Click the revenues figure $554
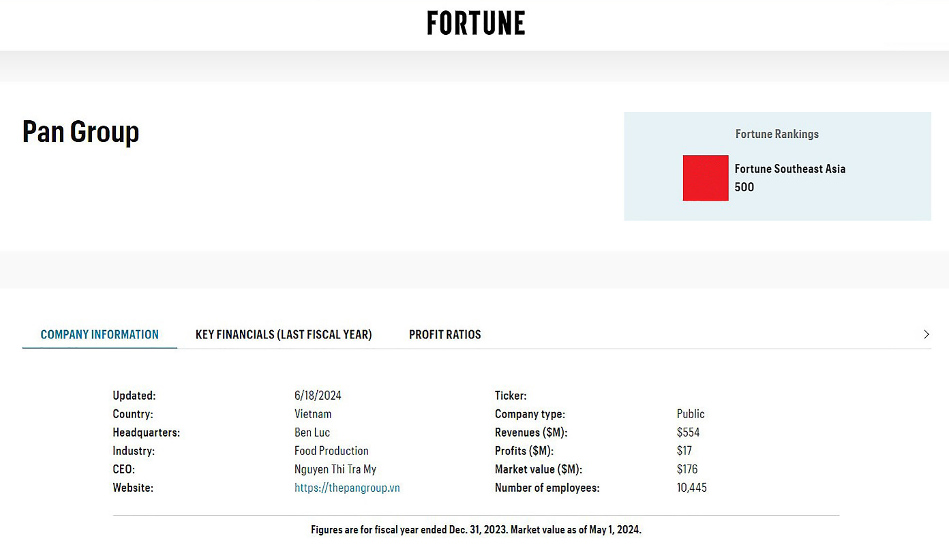This screenshot has height=545, width=949. [688, 433]
